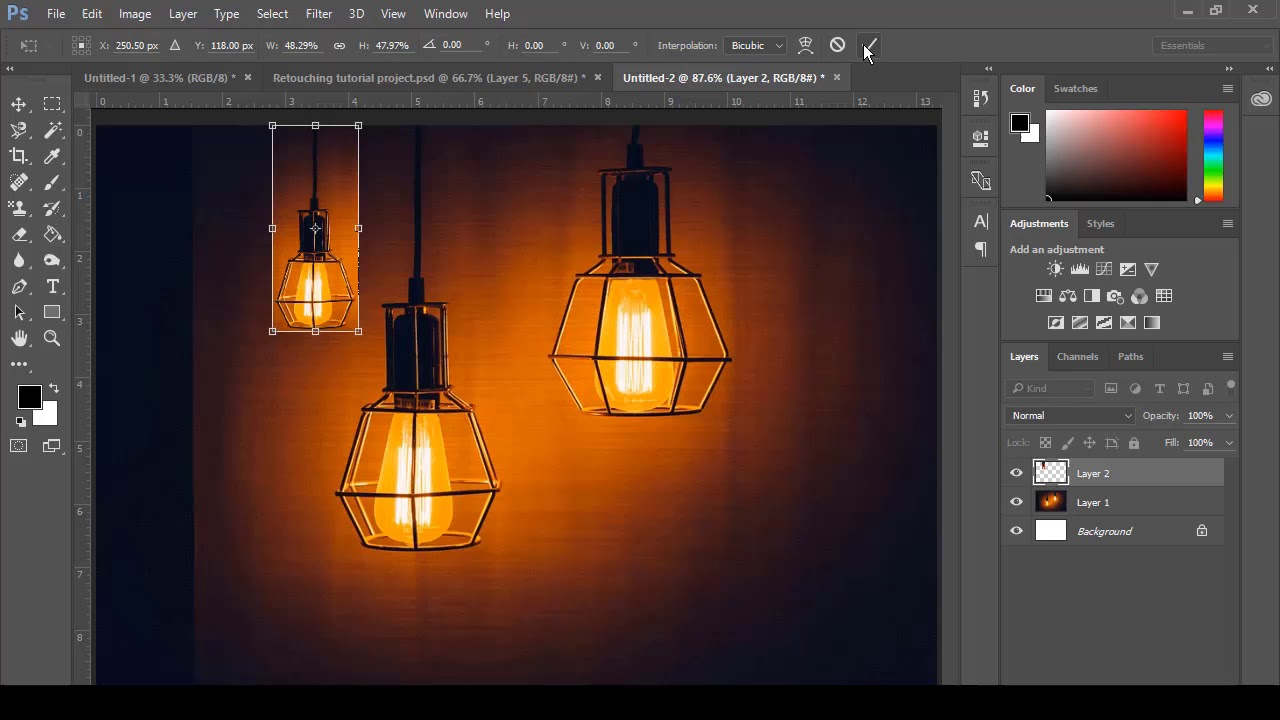Select the Horizontal Type tool
This screenshot has height=720, width=1280.
point(52,286)
